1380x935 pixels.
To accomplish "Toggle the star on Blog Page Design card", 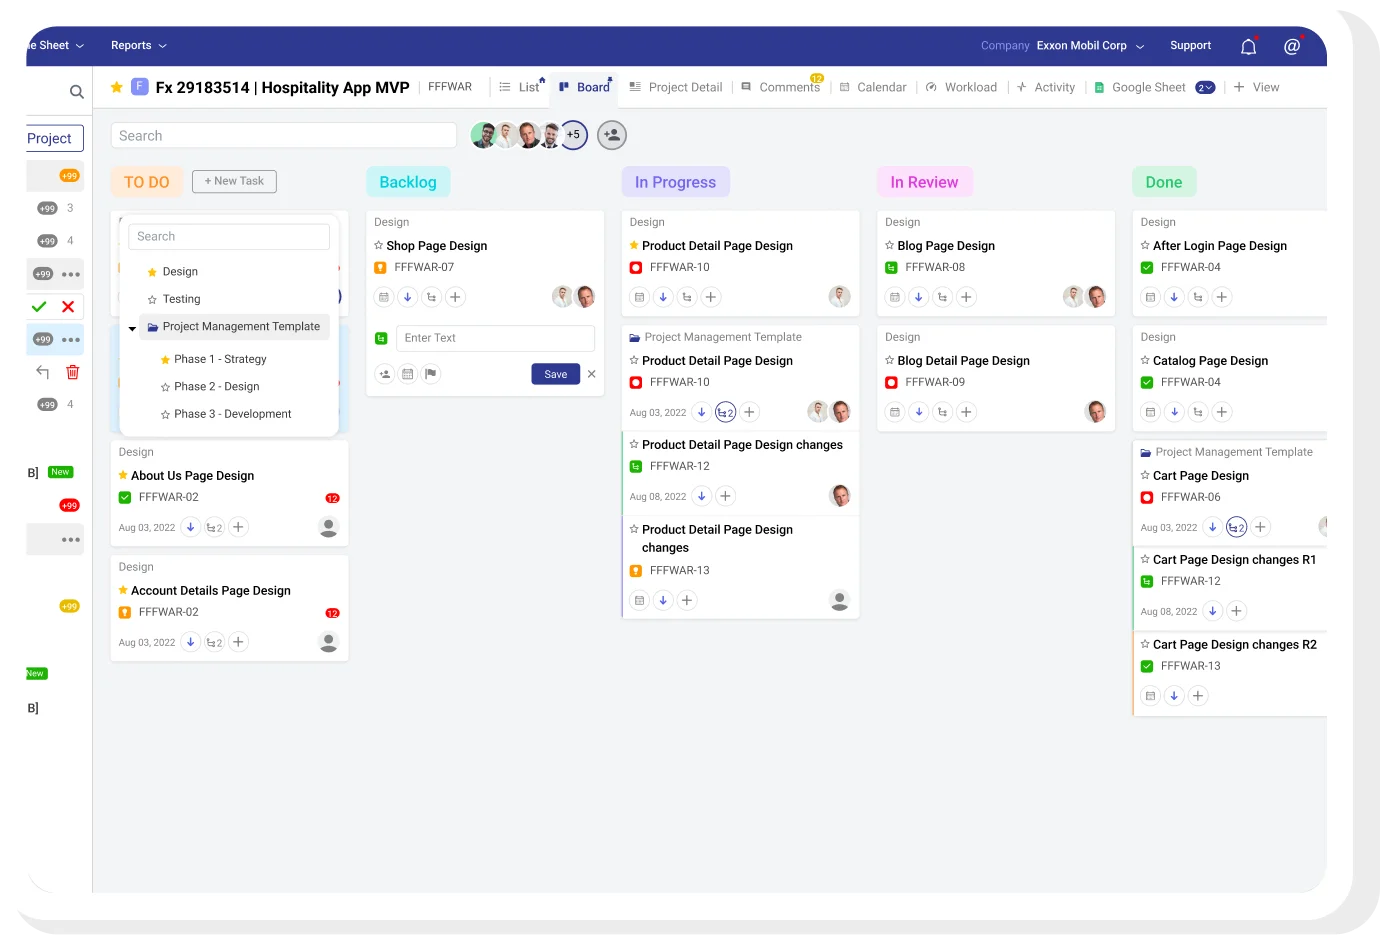I will coord(890,245).
